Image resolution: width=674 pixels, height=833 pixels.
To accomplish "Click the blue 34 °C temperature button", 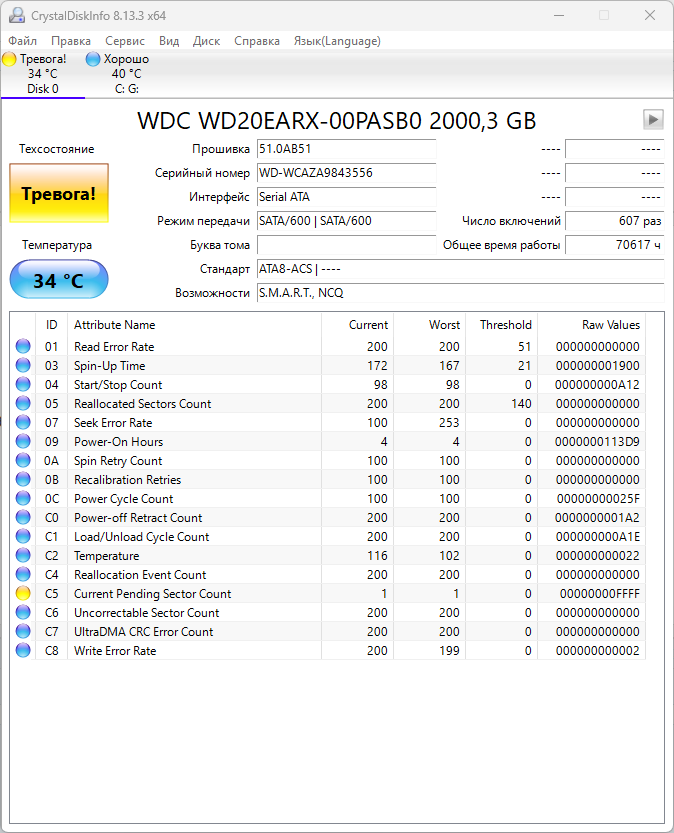I will coord(58,281).
